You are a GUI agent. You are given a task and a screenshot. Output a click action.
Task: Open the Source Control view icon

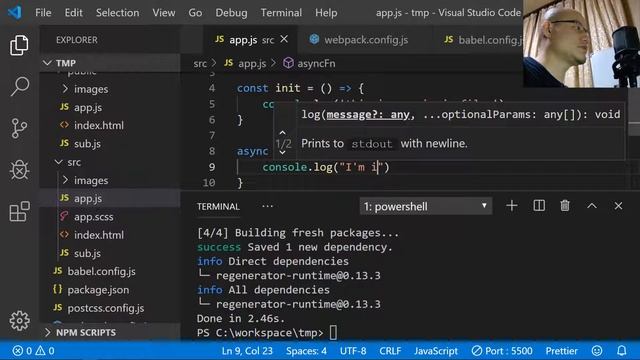(x=19, y=128)
